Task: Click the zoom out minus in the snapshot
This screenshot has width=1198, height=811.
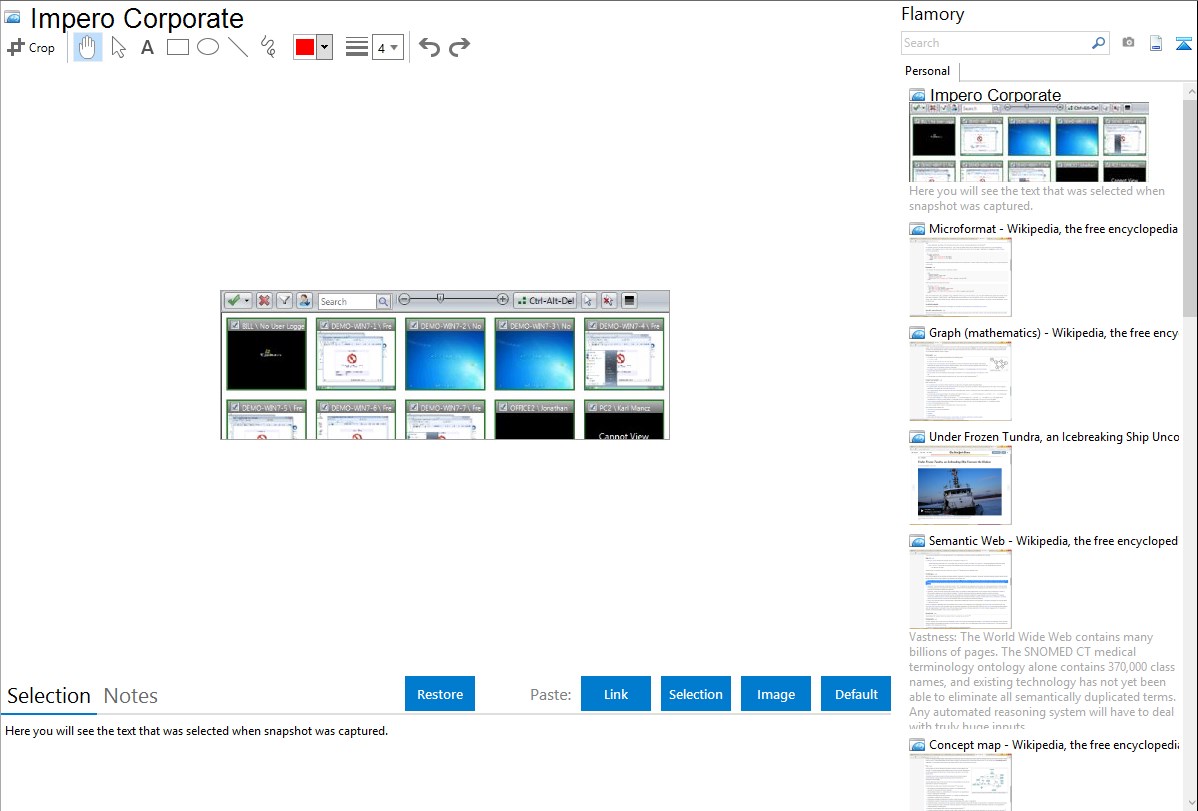Action: tap(404, 300)
